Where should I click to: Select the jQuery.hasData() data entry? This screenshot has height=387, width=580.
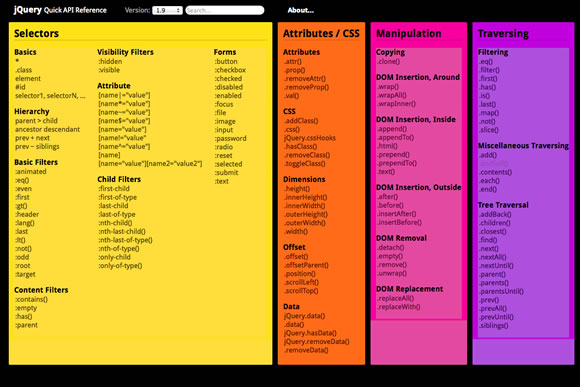tap(310, 333)
